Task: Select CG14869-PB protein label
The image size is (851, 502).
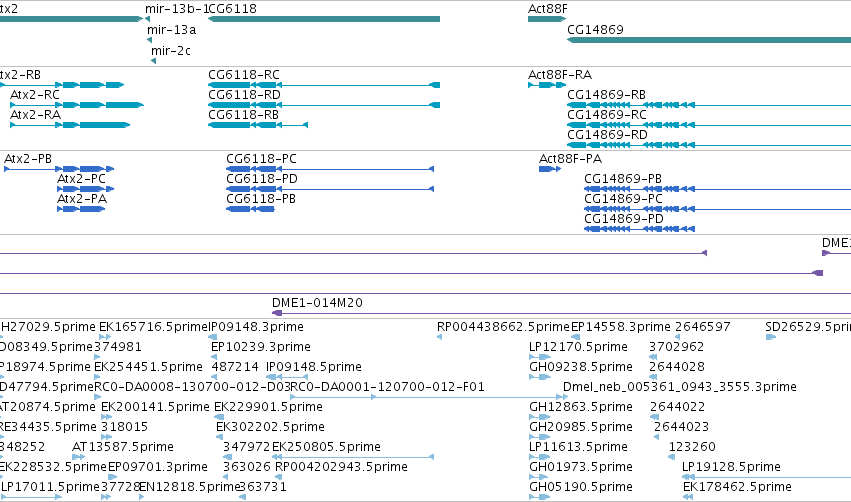Action: pos(623,179)
